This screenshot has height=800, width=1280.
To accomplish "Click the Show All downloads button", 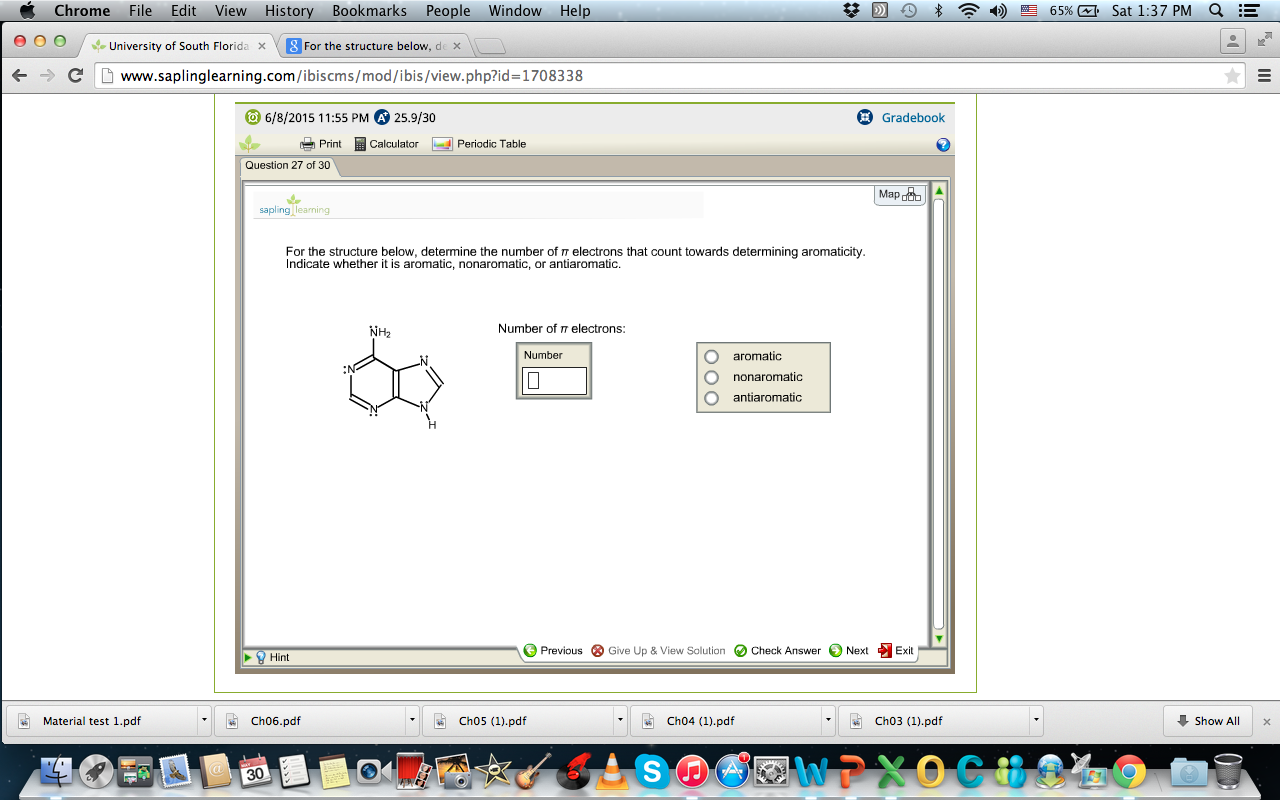I will point(1207,720).
